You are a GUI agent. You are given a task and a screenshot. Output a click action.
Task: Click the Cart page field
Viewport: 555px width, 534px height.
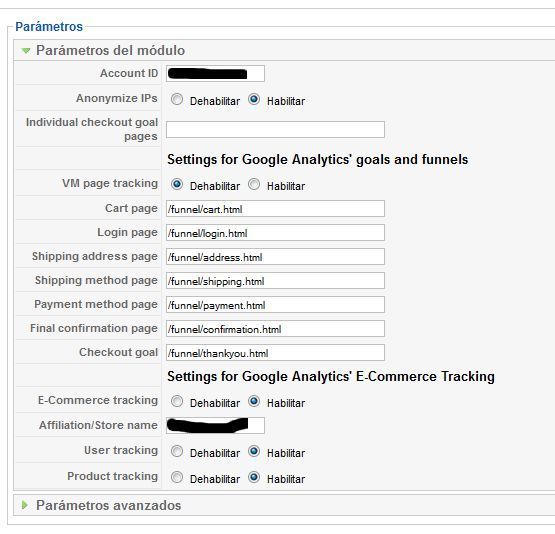tap(275, 209)
